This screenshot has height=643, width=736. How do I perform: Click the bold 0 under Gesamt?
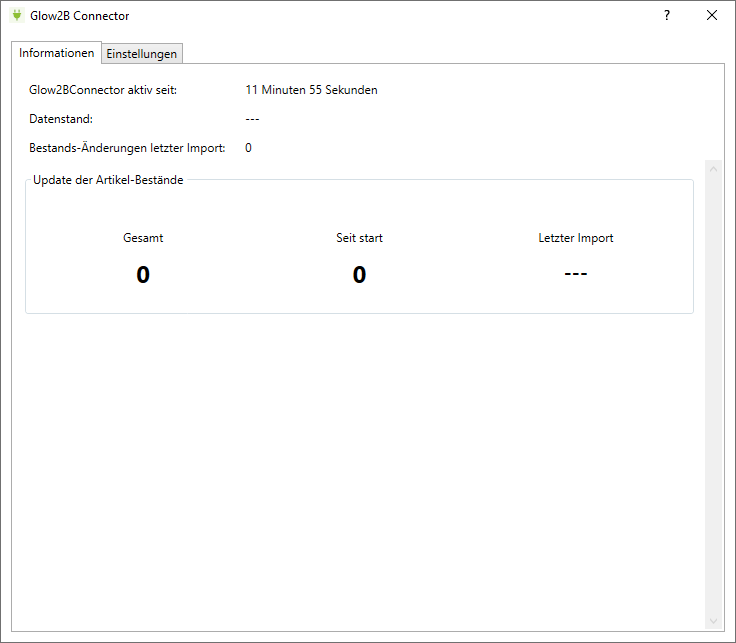143,275
